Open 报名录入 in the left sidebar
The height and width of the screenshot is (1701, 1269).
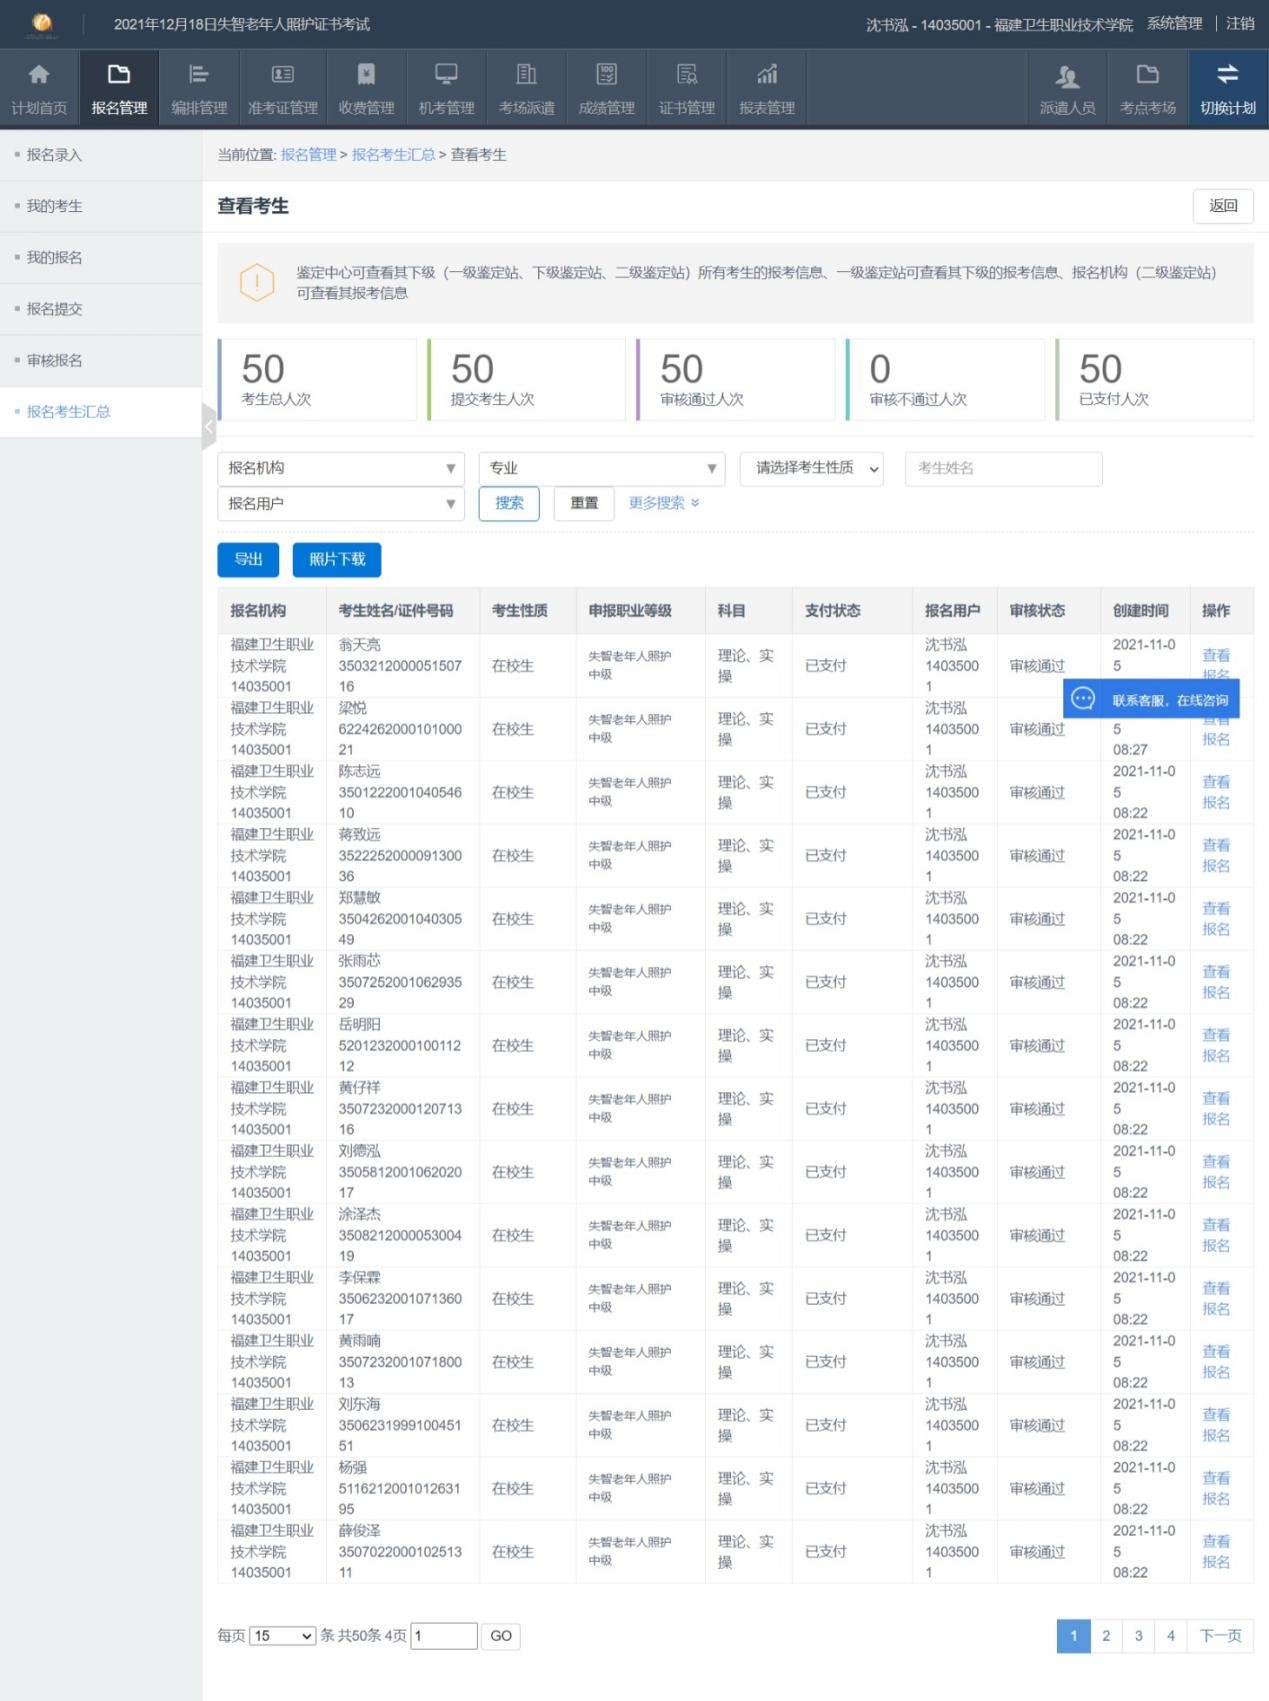tap(55, 155)
